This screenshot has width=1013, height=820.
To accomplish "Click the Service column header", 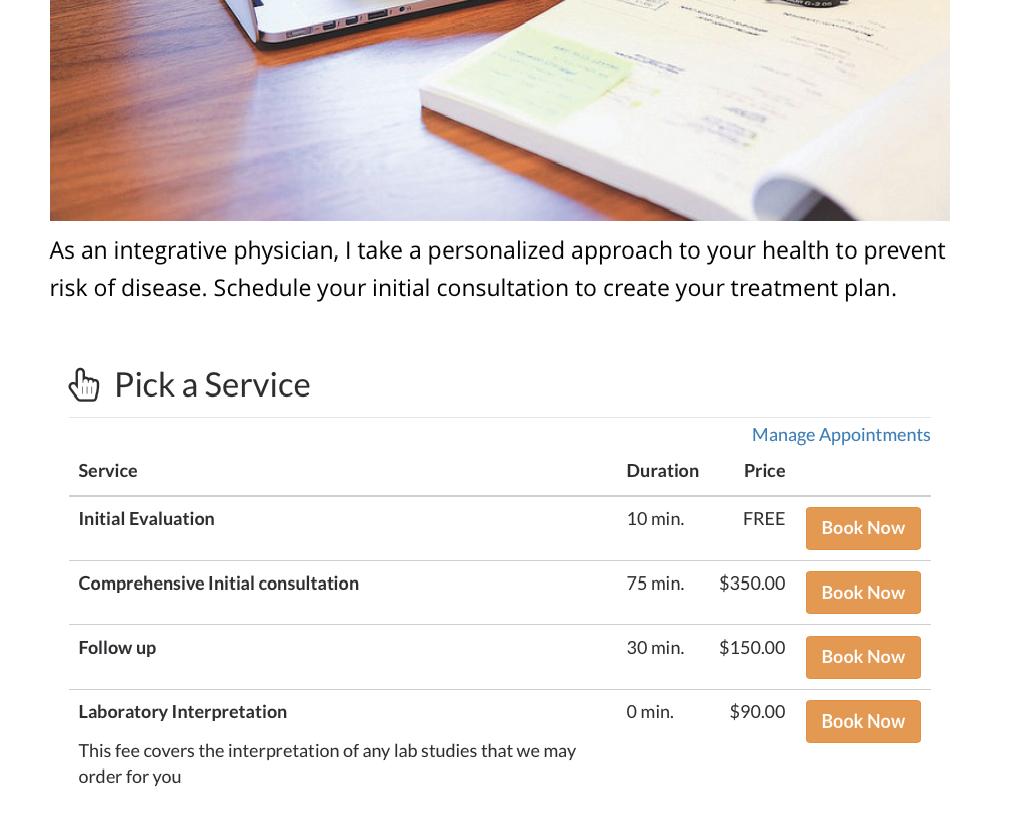I will point(108,471).
